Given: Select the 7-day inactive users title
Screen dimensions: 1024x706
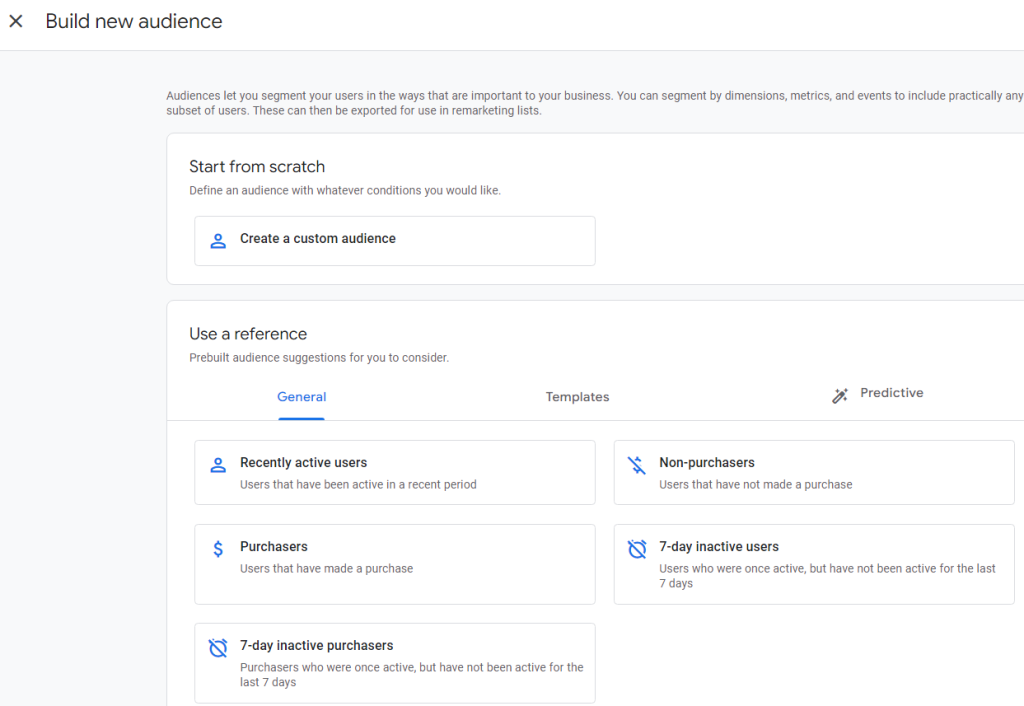Looking at the screenshot, I should point(718,547).
